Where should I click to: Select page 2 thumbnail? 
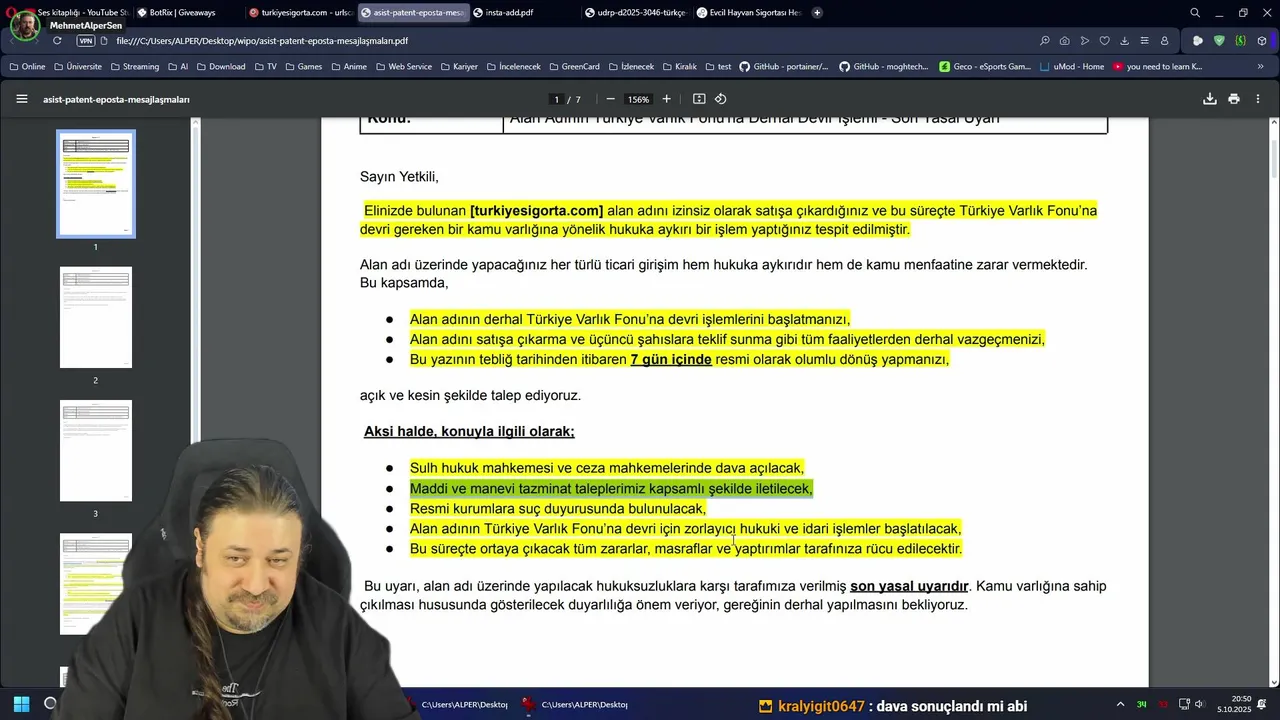point(96,317)
